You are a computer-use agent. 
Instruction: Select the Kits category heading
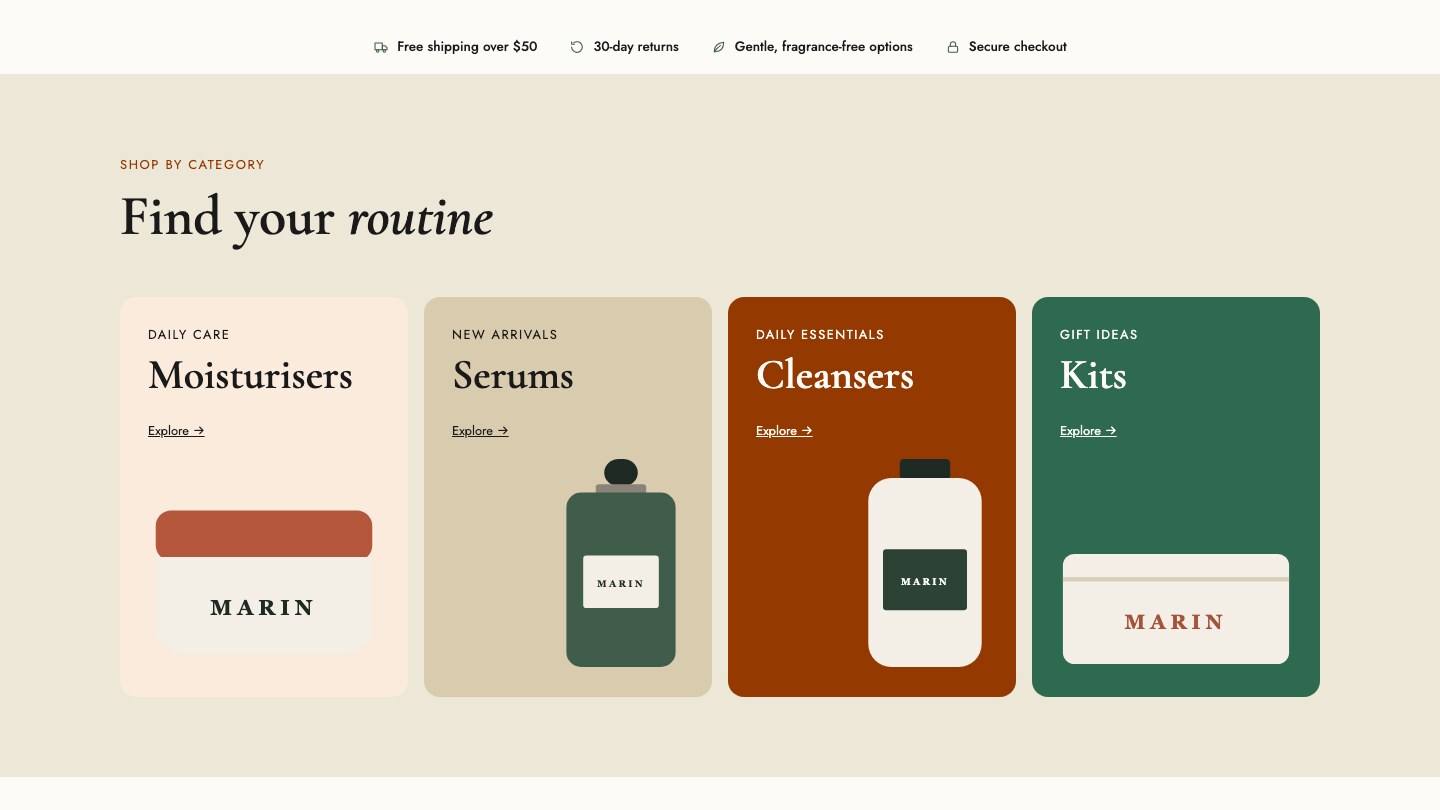click(x=1093, y=376)
